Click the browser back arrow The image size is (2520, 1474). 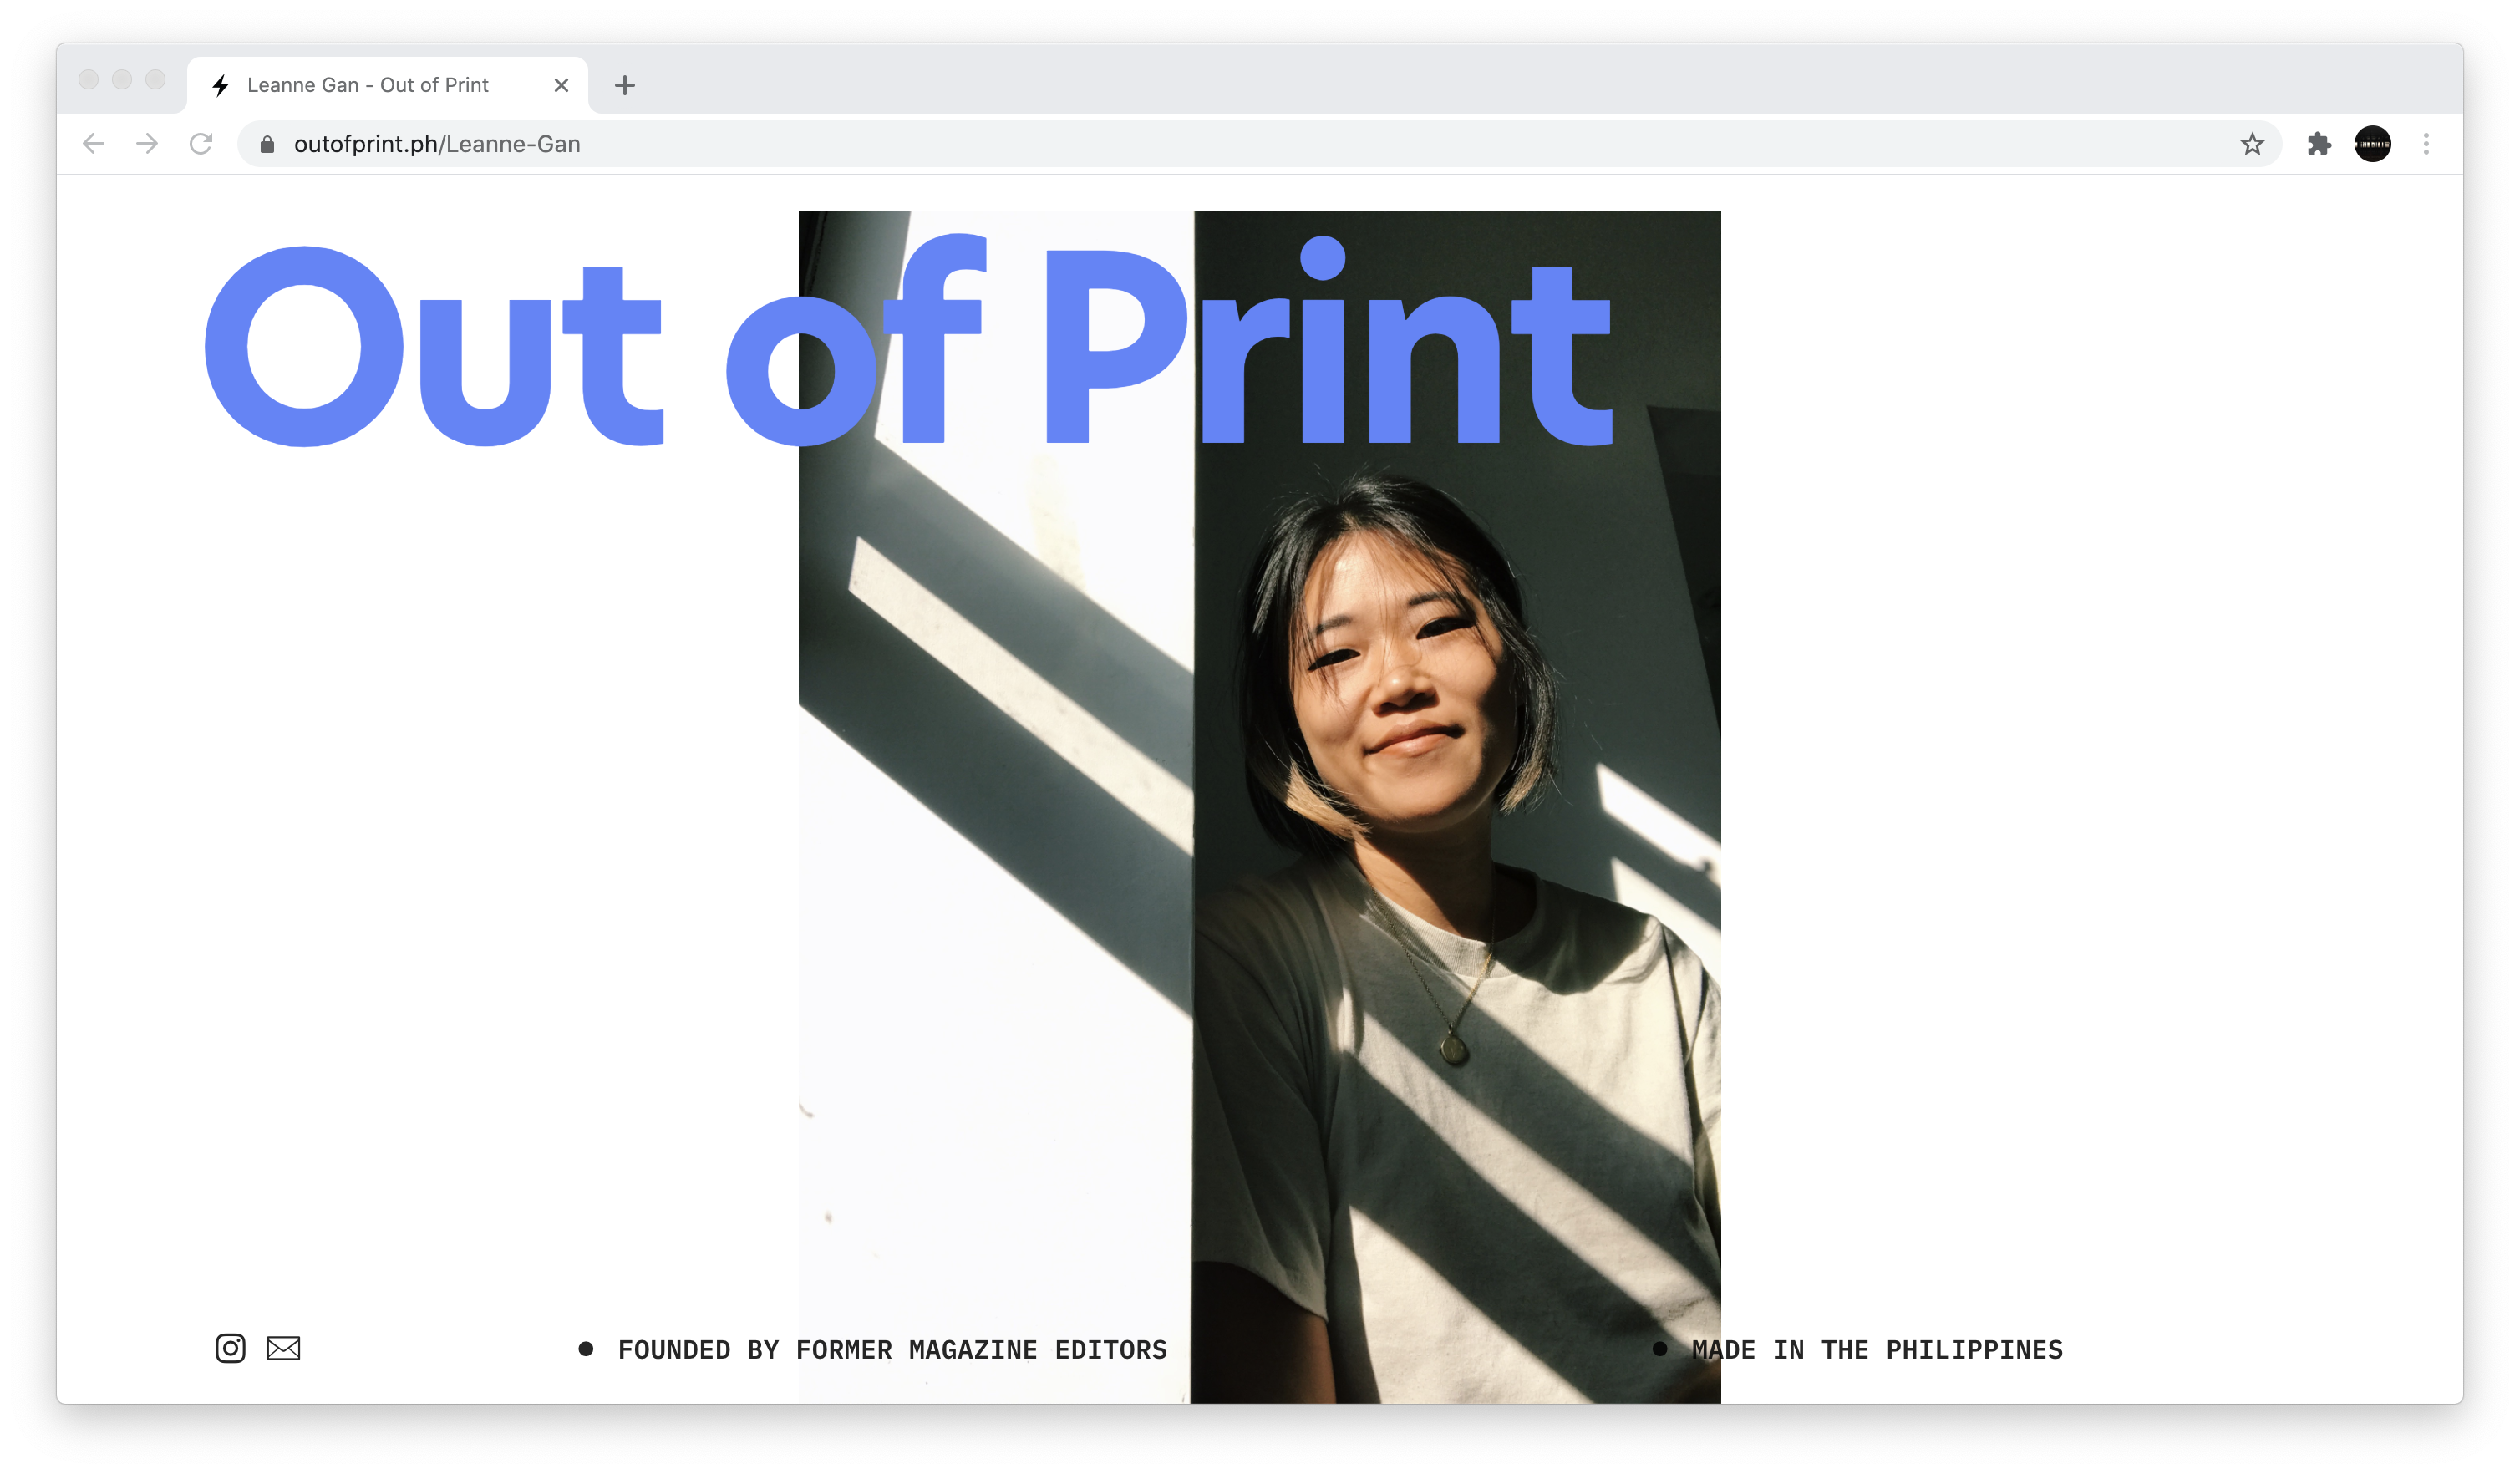[94, 144]
